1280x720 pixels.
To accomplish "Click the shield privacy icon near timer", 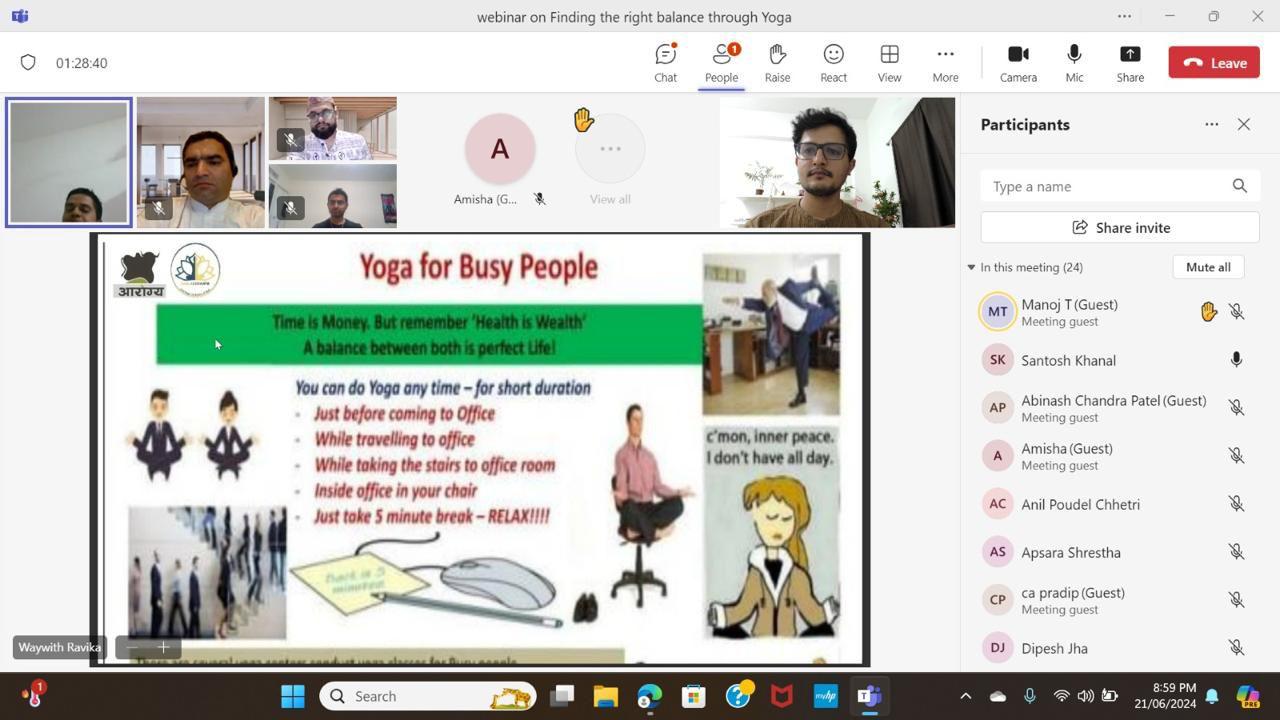I will (28, 63).
